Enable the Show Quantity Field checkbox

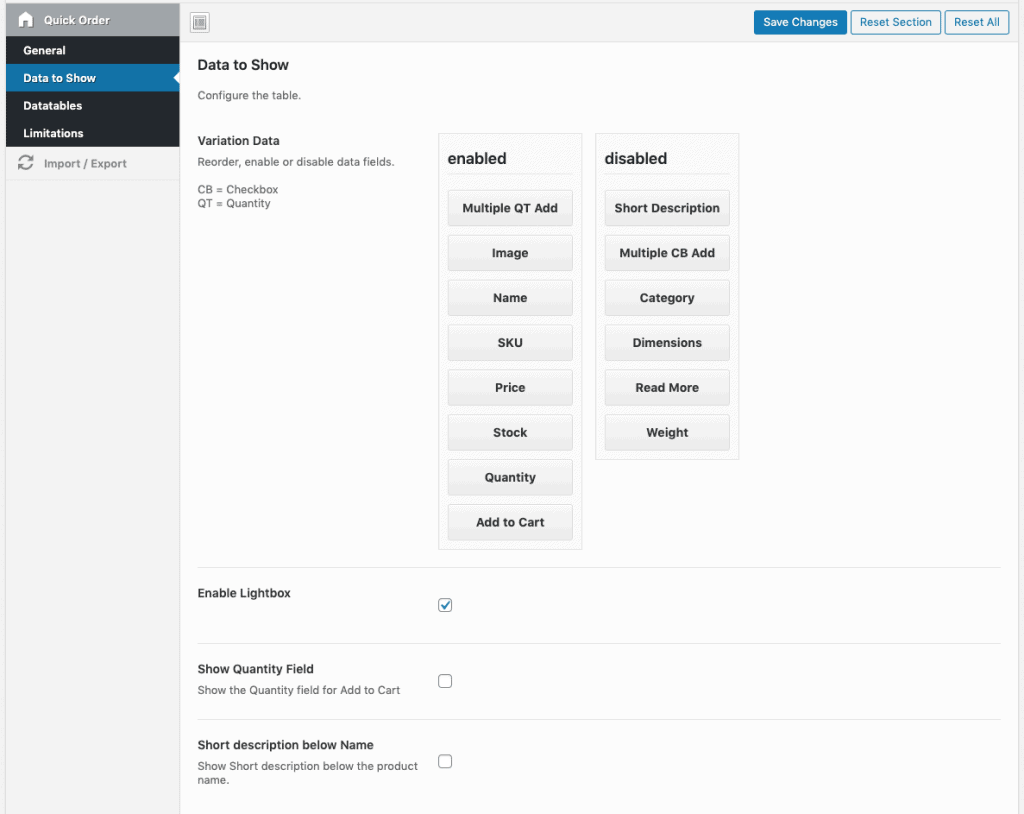[x=445, y=681]
